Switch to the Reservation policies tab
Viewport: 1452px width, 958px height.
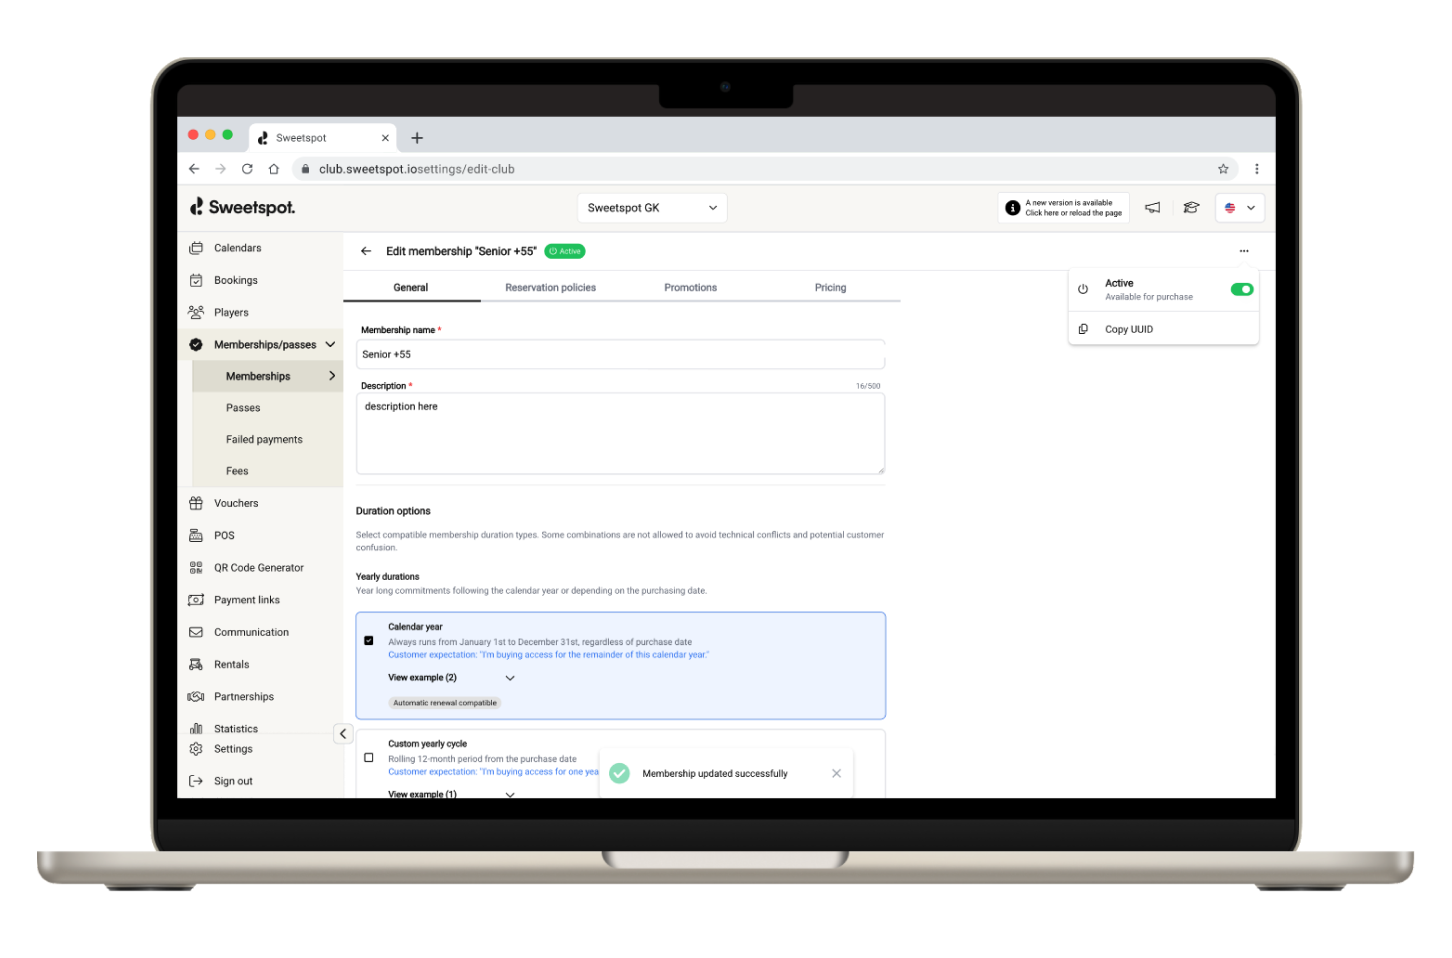click(x=550, y=288)
